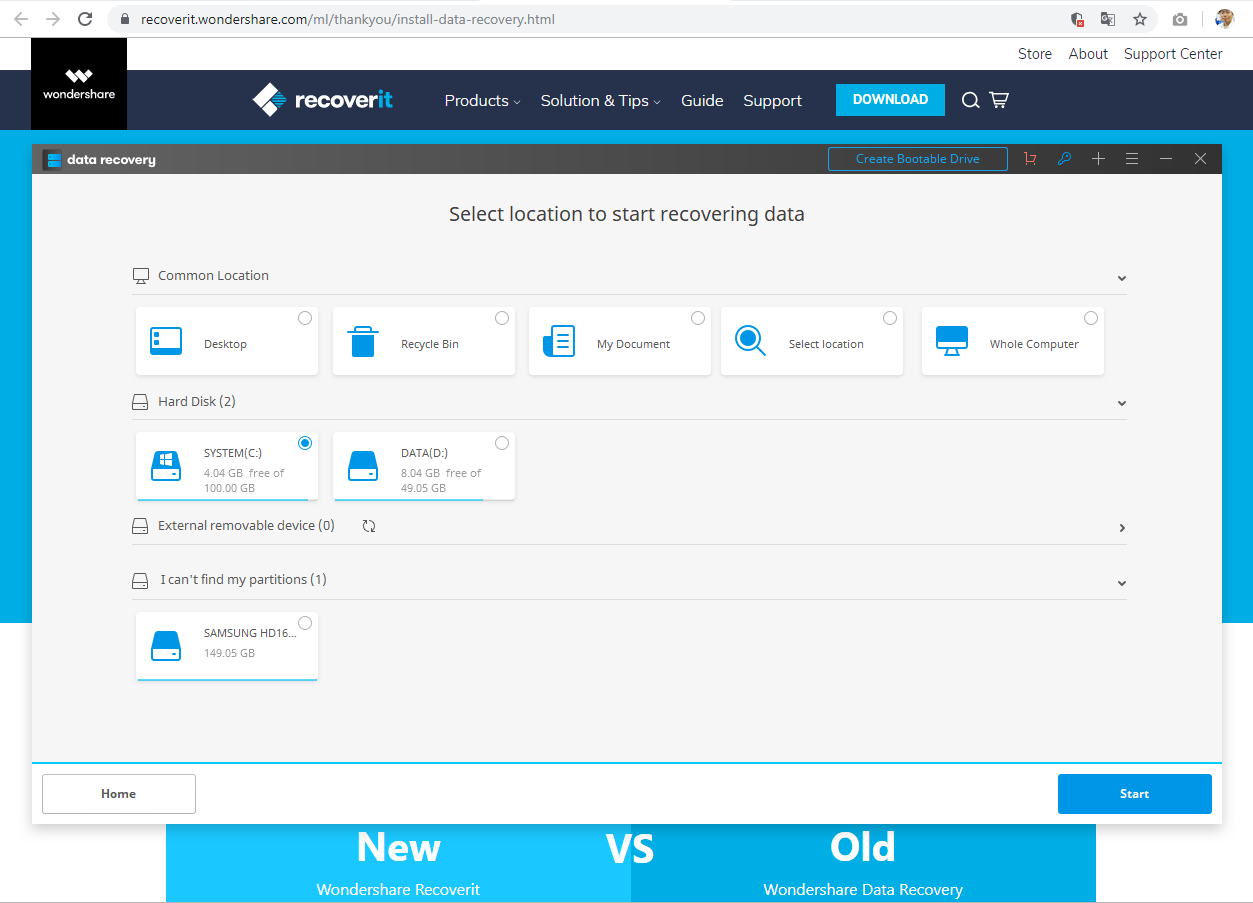This screenshot has width=1253, height=903.
Task: Open the Products dropdown menu
Action: pos(482,100)
